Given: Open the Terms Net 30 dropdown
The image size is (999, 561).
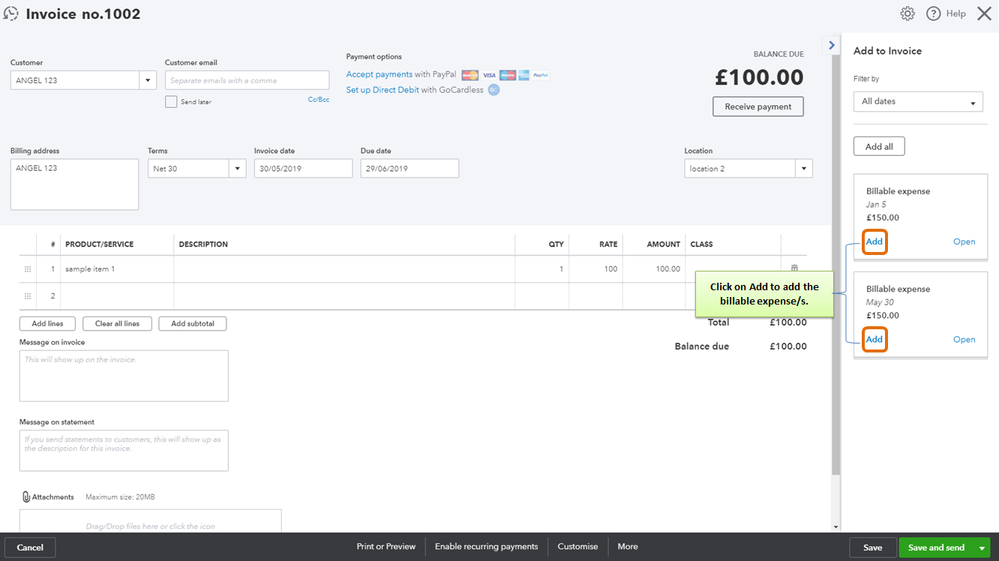Looking at the screenshot, I should 238,169.
